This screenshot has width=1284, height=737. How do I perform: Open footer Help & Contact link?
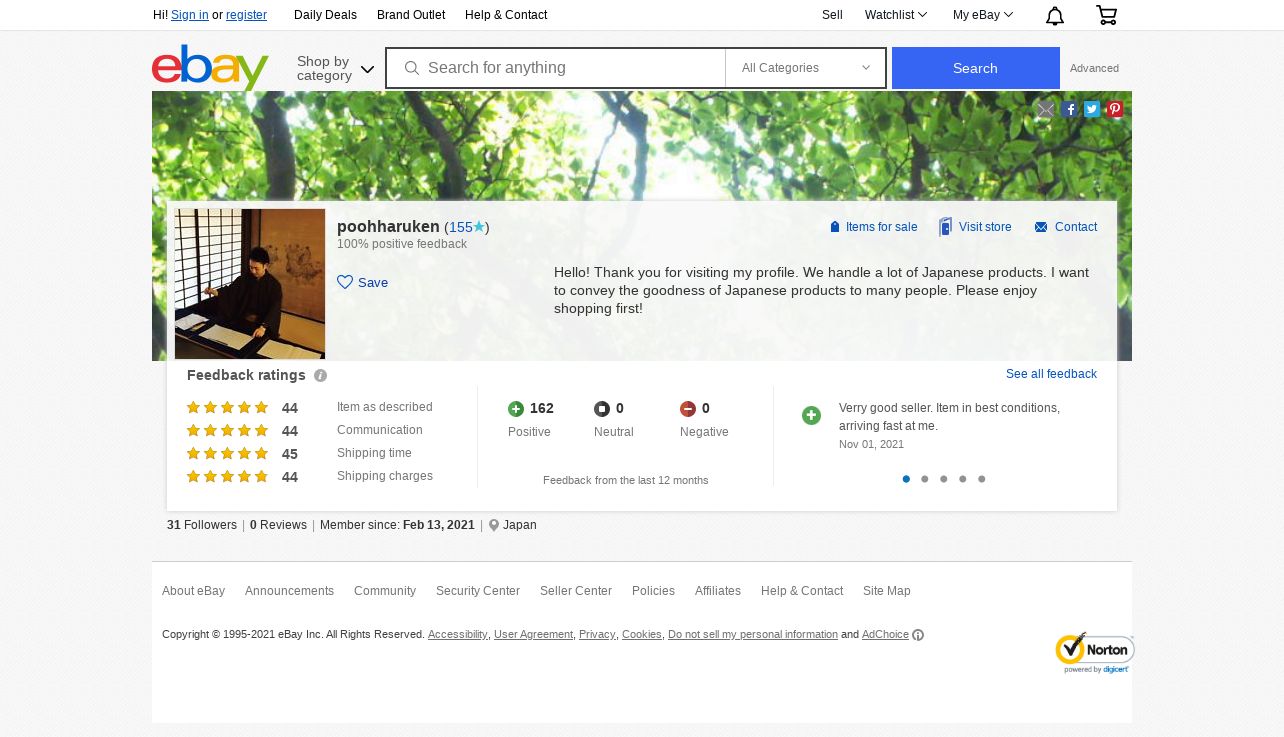click(x=802, y=591)
